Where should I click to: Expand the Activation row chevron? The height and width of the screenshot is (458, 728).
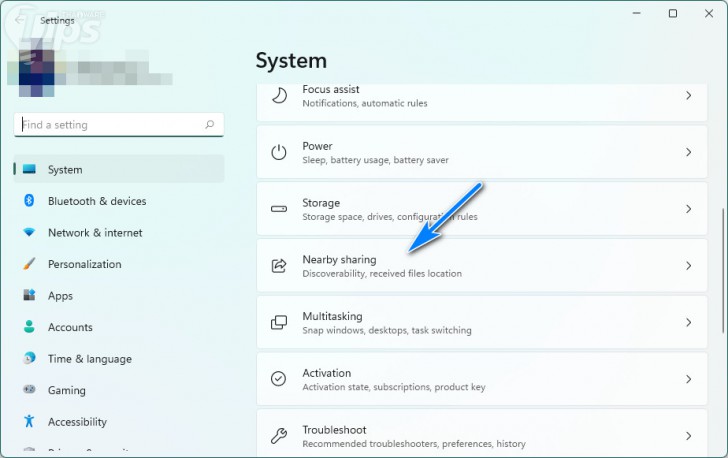click(689, 379)
